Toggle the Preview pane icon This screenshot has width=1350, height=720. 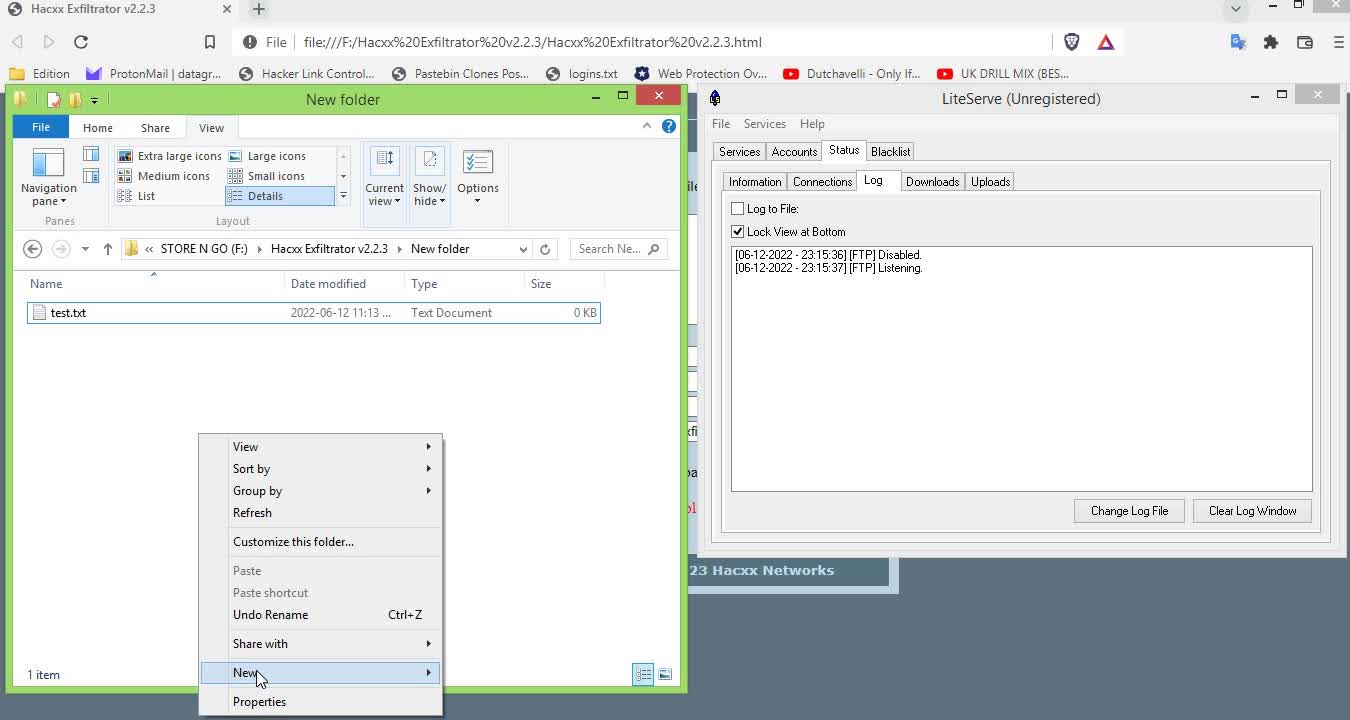[91, 154]
